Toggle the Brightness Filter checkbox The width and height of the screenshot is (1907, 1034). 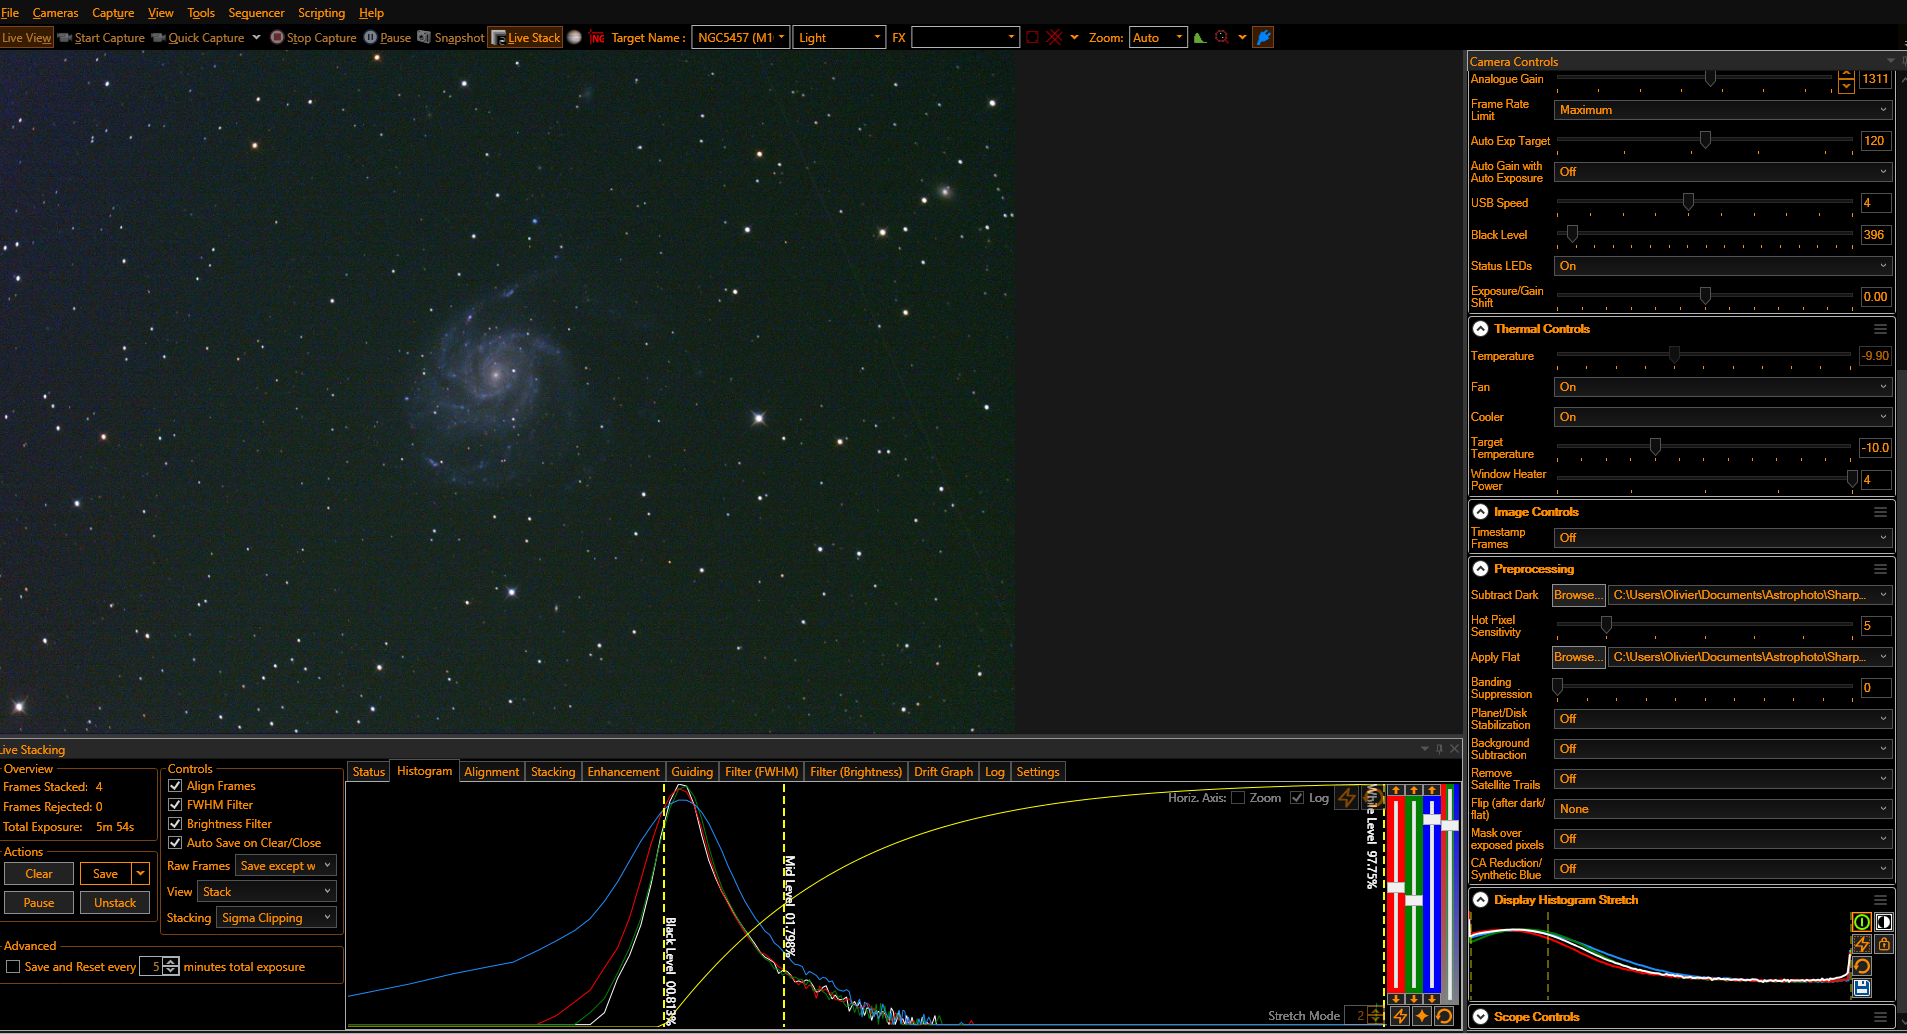pos(175,824)
